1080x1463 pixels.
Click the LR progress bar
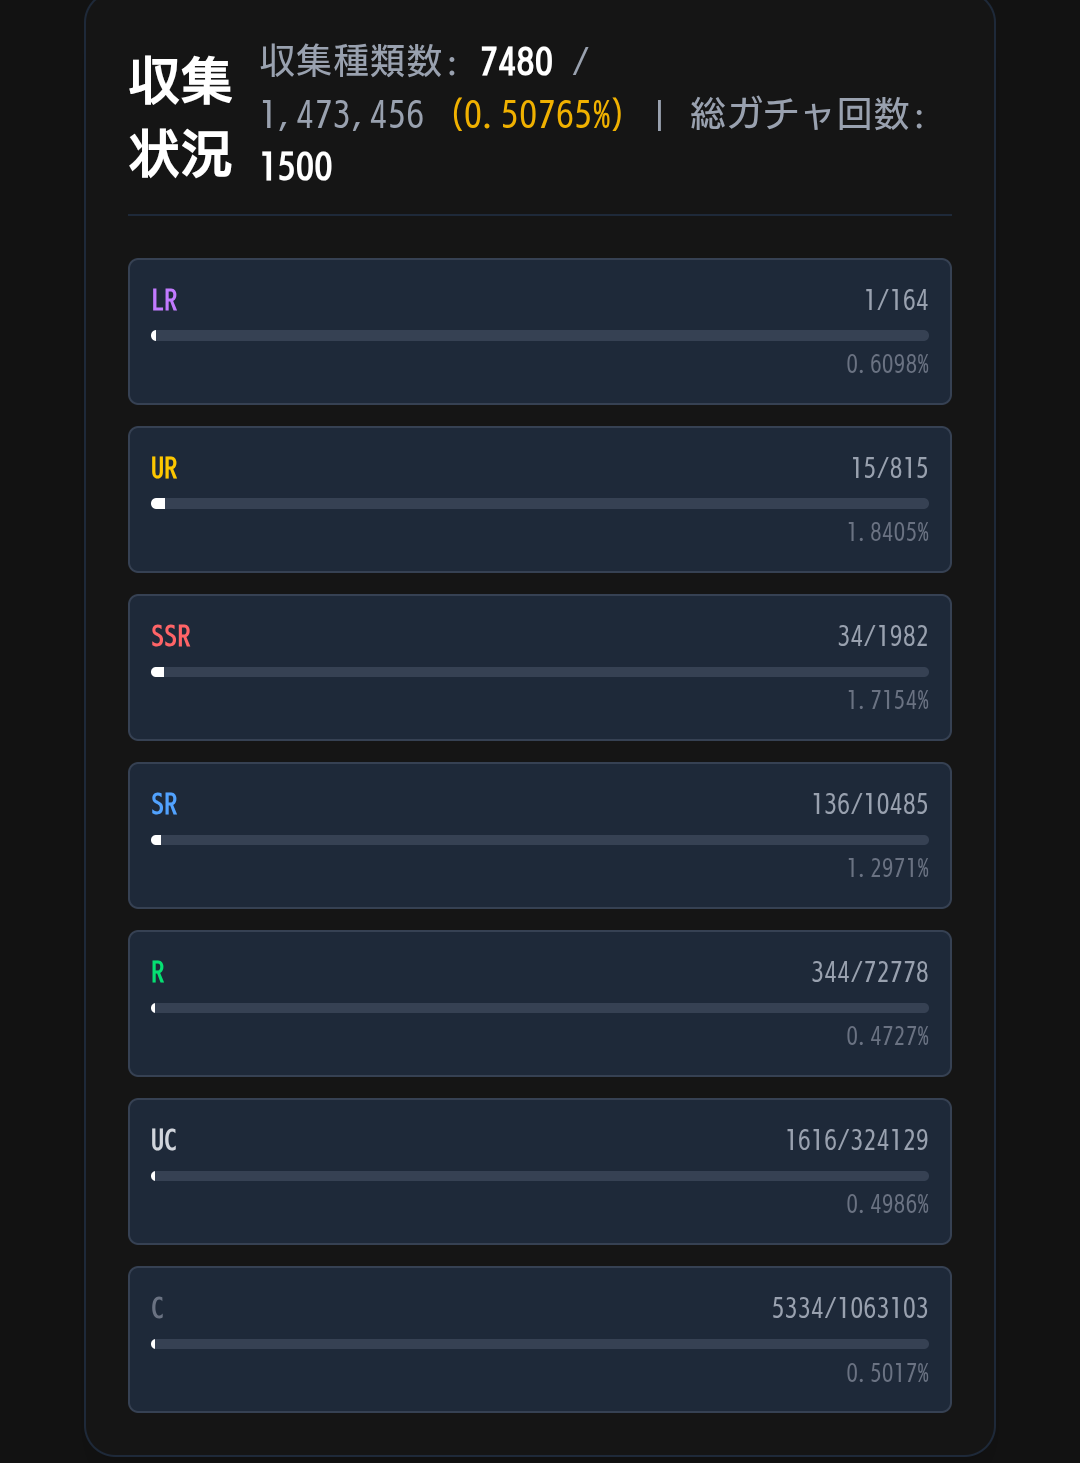pyautogui.click(x=540, y=336)
